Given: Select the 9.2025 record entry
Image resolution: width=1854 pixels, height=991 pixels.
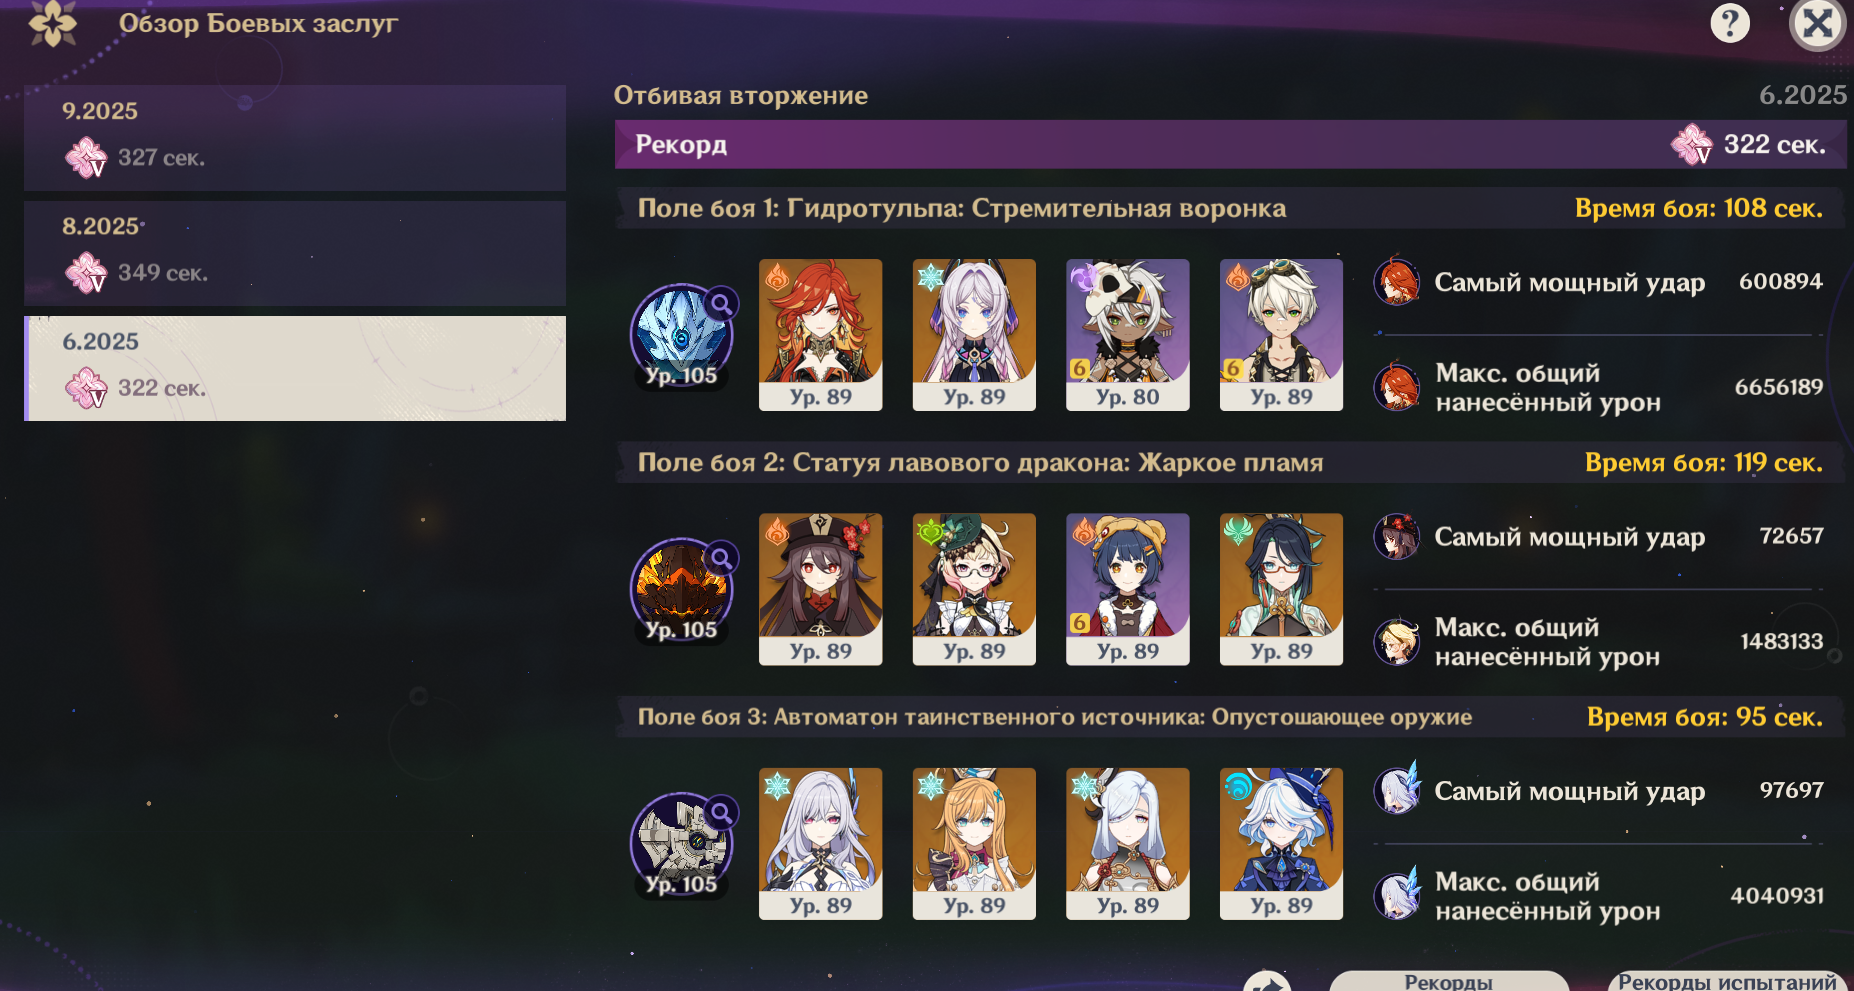Looking at the screenshot, I should coord(295,138).
